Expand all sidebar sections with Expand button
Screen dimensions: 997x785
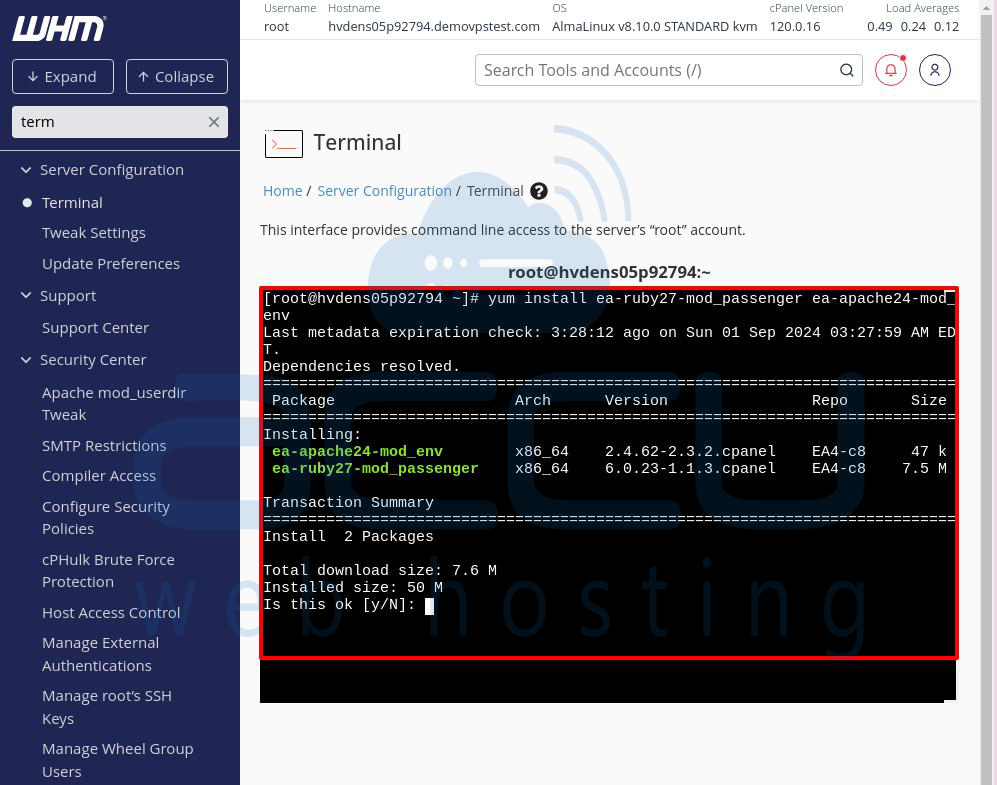click(x=63, y=77)
